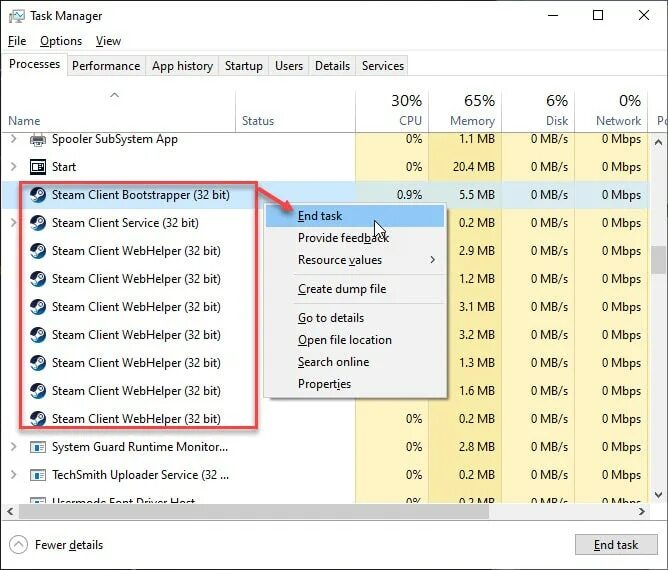The image size is (668, 570).
Task: Choose End task in context menu
Action: click(355, 216)
